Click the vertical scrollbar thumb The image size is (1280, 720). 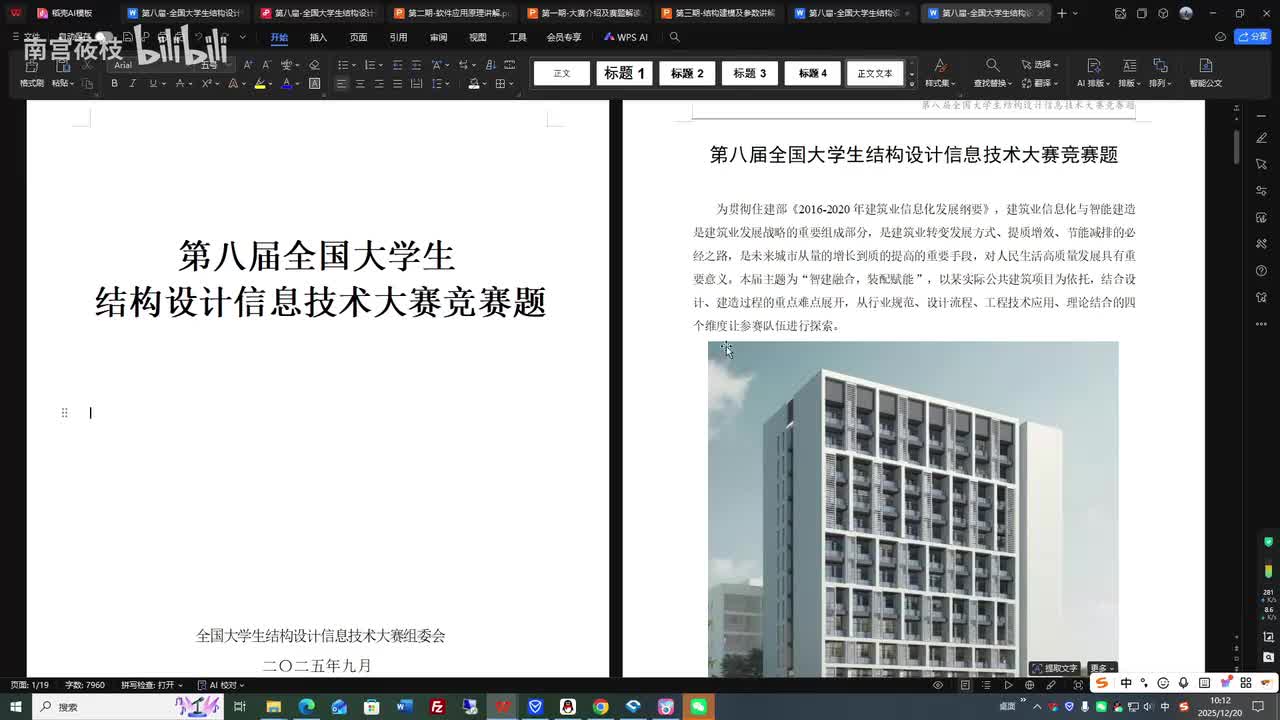pos(1236,147)
